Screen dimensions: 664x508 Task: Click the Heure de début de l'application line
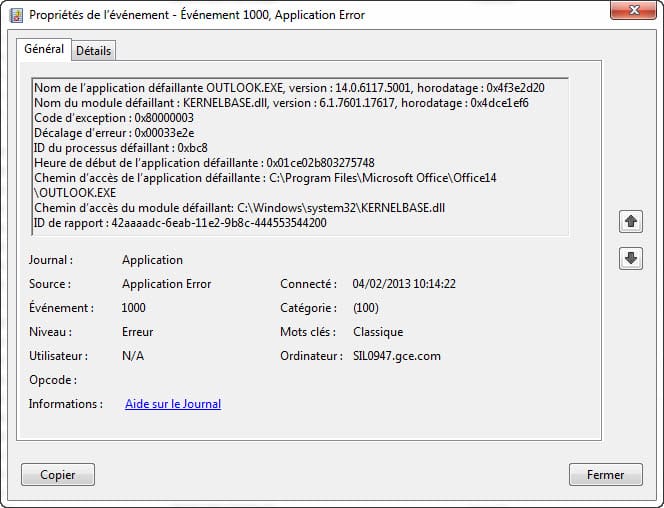click(x=204, y=163)
